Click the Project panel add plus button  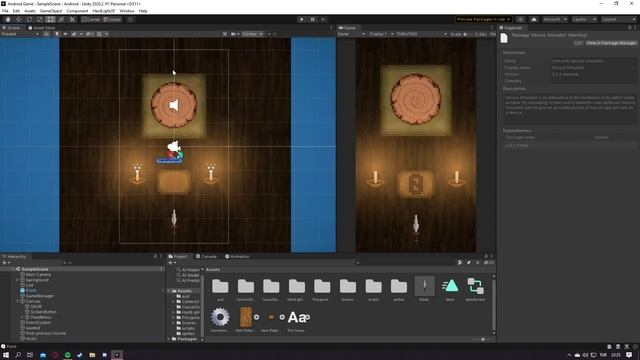pyautogui.click(x=171, y=262)
